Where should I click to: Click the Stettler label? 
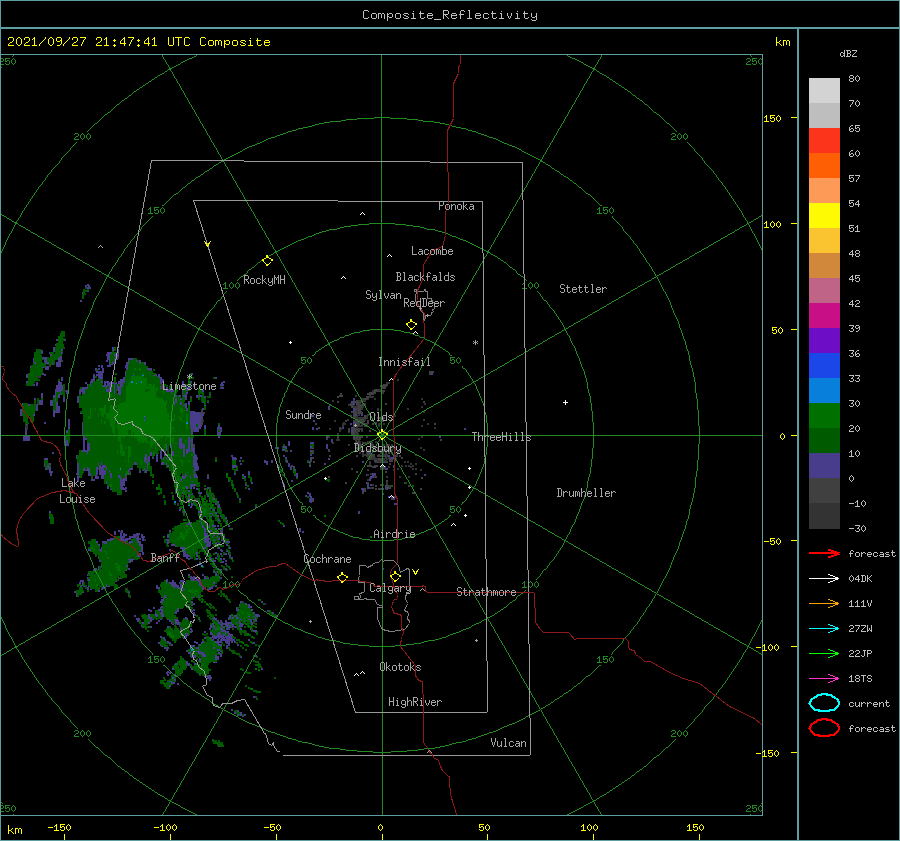click(x=583, y=289)
